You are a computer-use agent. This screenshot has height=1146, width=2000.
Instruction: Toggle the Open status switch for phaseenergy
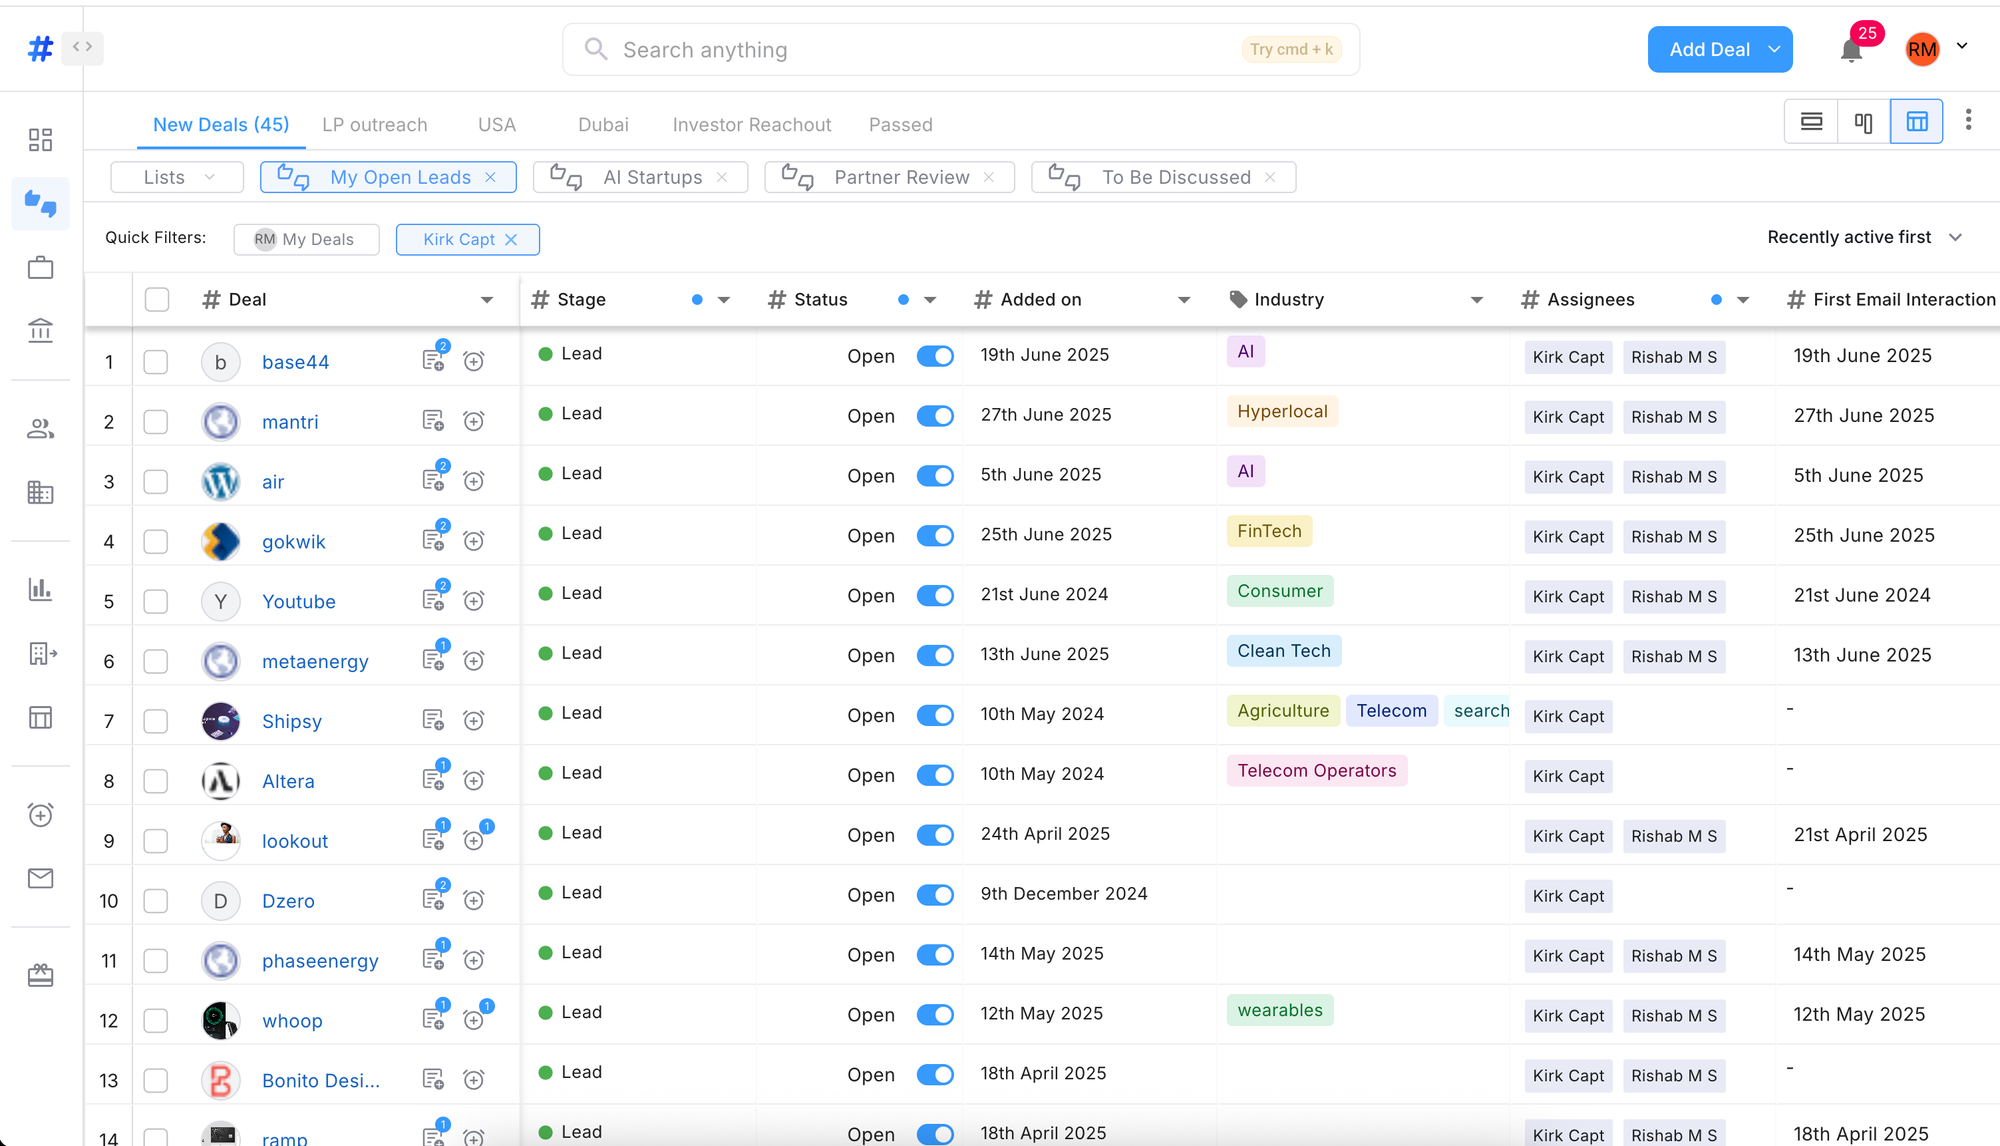coord(935,955)
